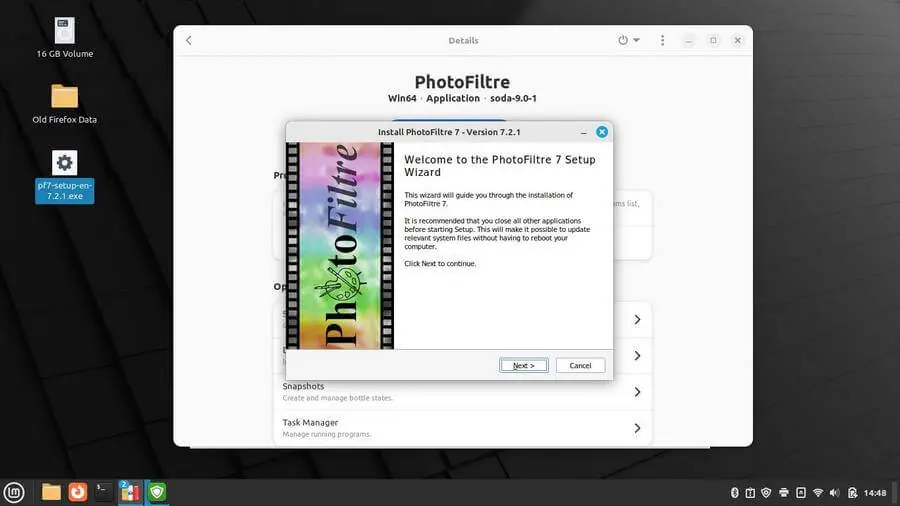
Task: Open the Bluetooth tray icon
Action: click(734, 493)
